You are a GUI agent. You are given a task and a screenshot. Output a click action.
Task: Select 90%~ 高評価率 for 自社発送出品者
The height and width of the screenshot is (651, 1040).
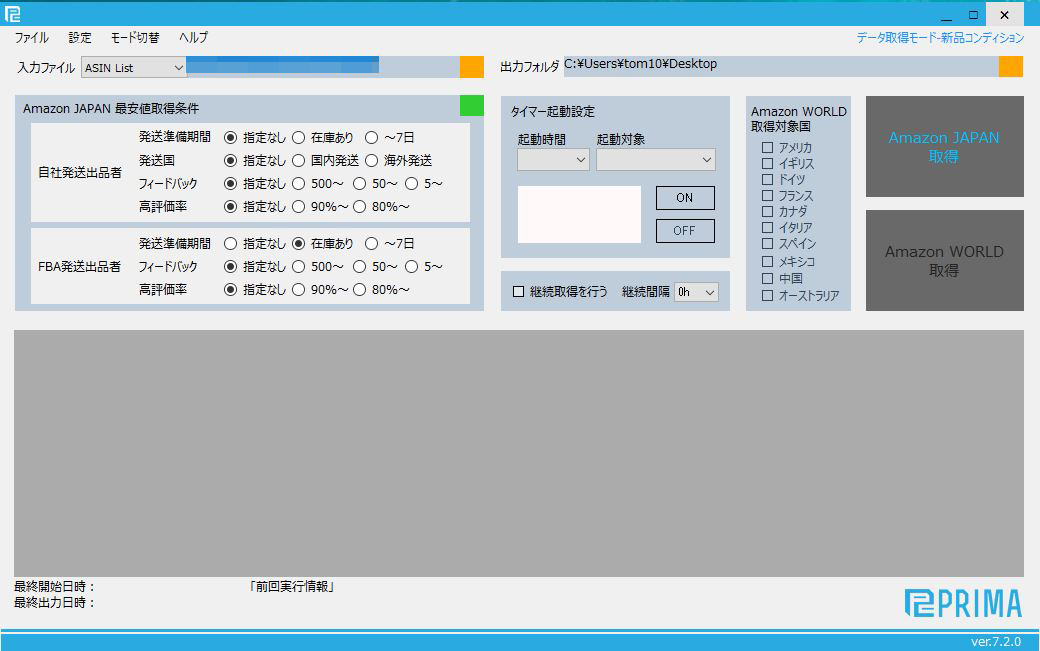click(298, 207)
